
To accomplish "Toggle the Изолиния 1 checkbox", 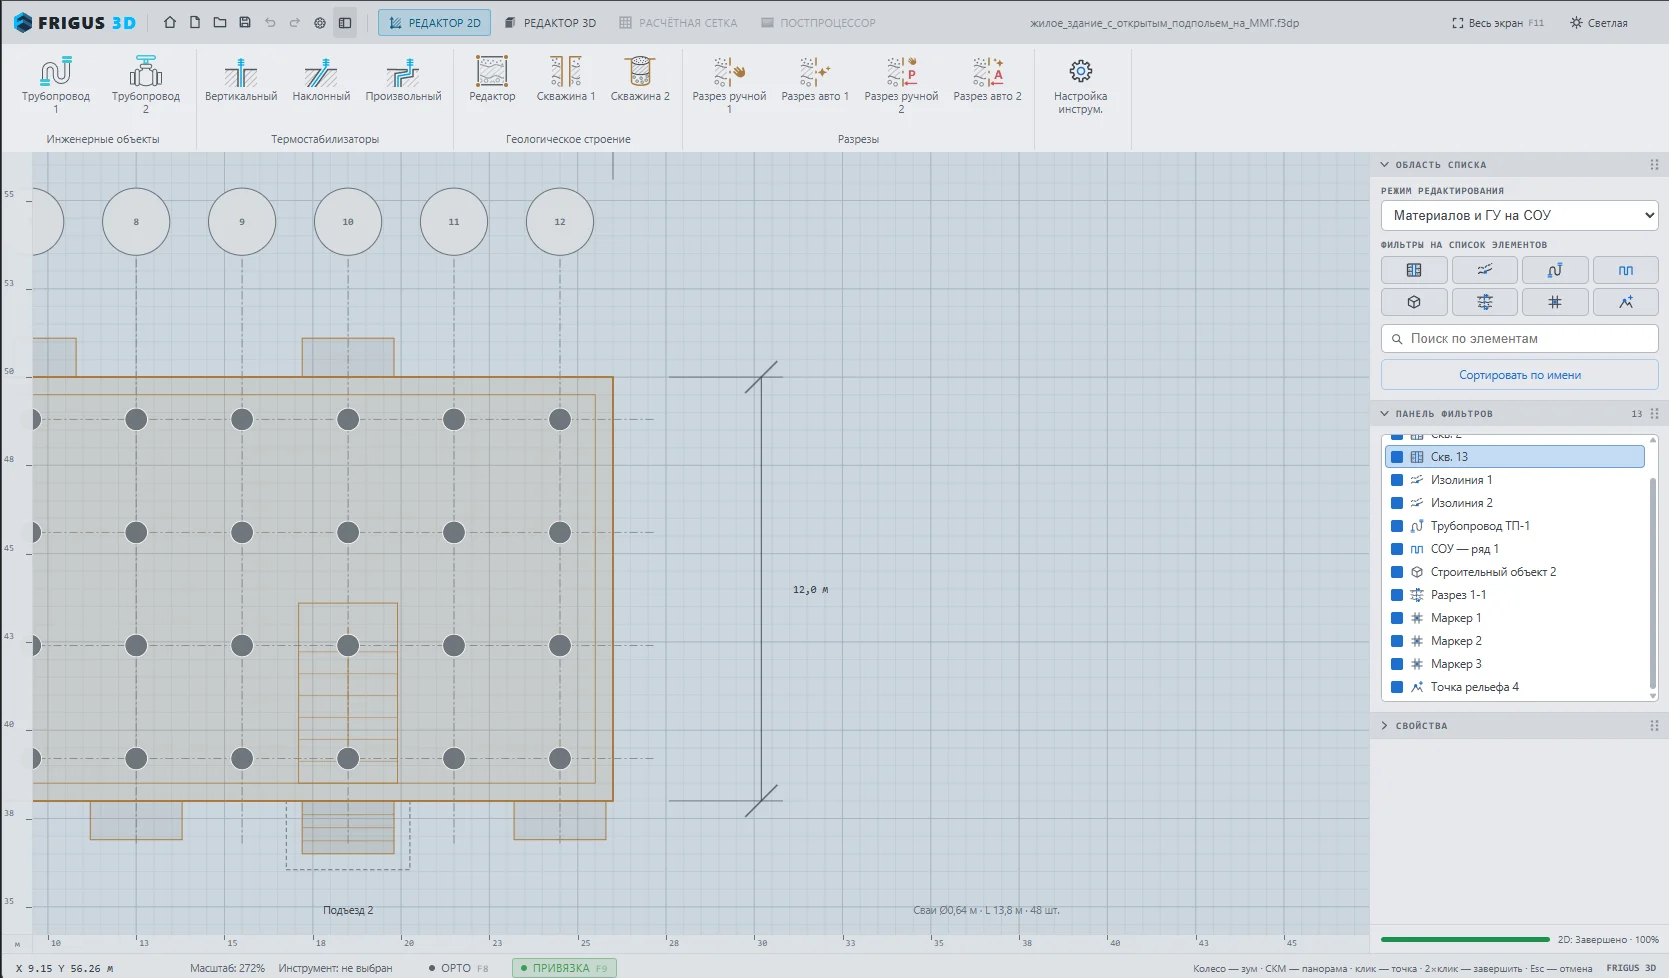I will click(1397, 480).
